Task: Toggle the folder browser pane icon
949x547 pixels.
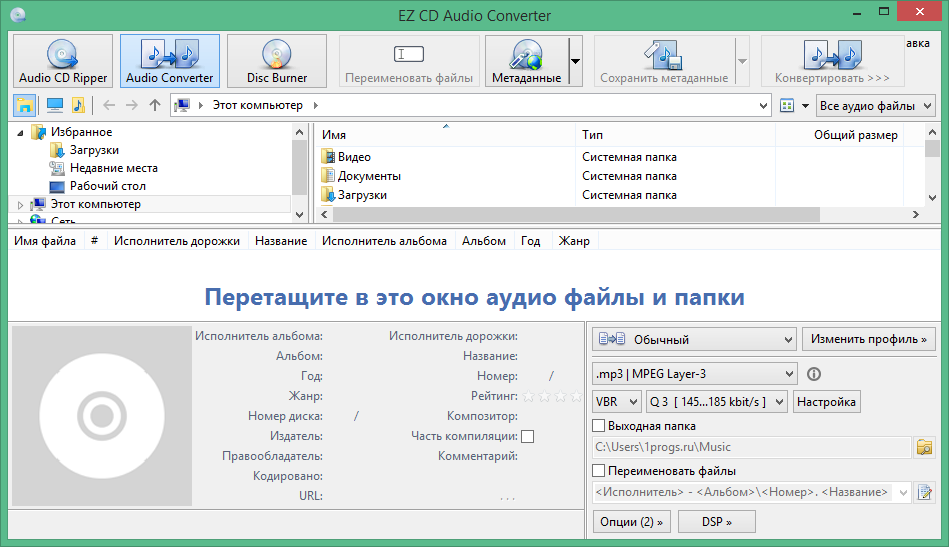Action: point(24,105)
